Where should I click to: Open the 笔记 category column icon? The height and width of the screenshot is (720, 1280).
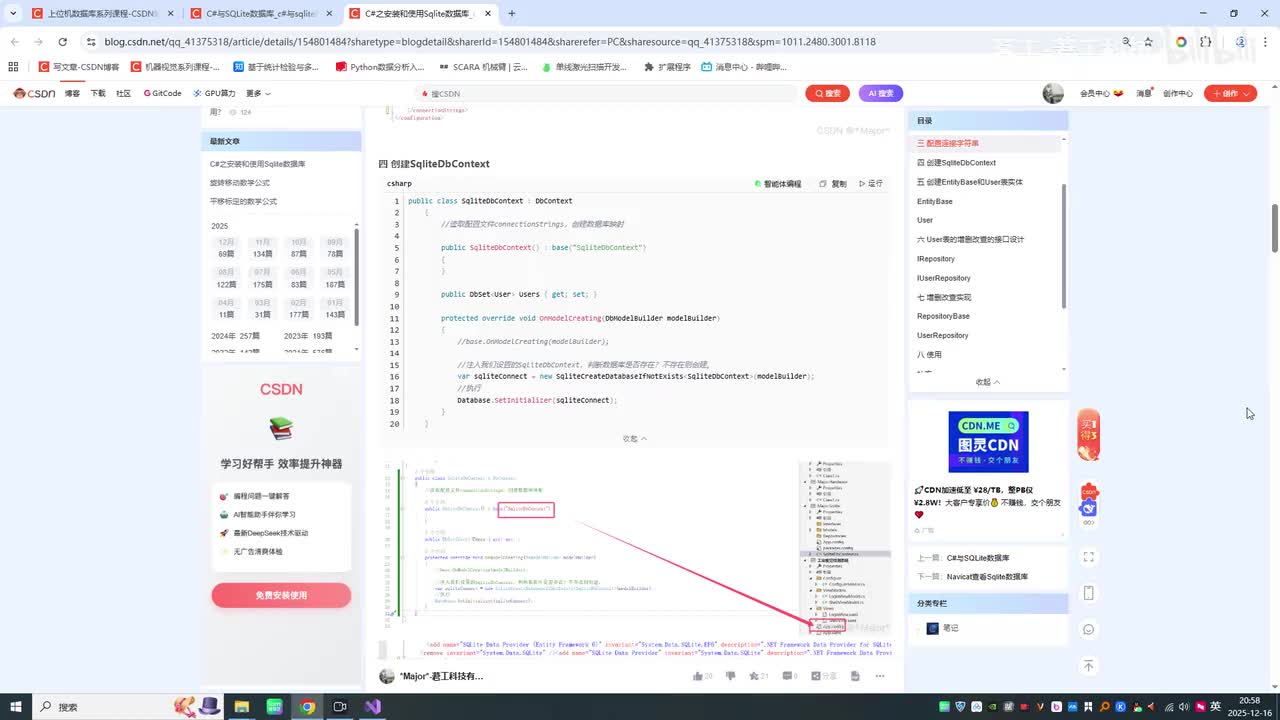[933, 628]
